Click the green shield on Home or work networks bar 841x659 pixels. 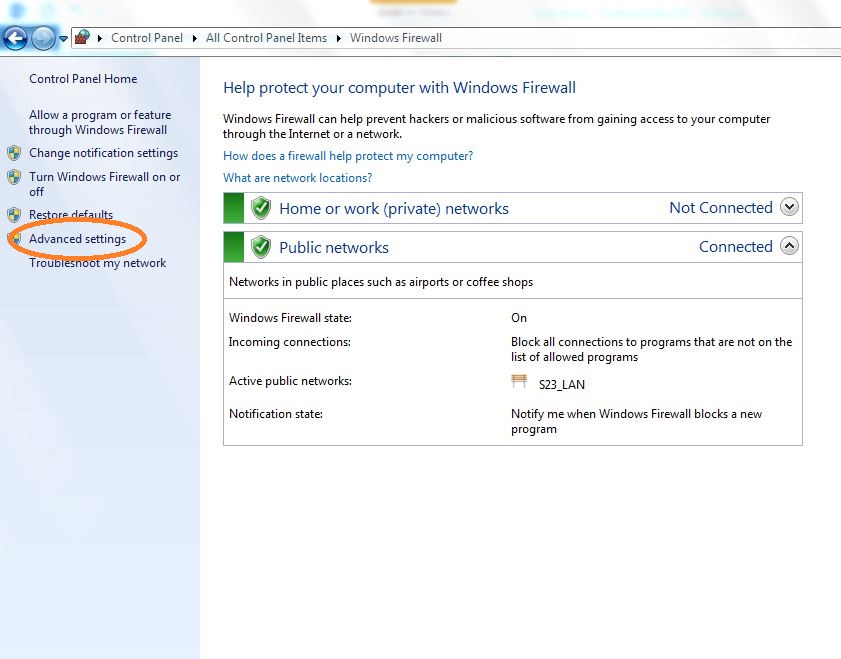(260, 208)
